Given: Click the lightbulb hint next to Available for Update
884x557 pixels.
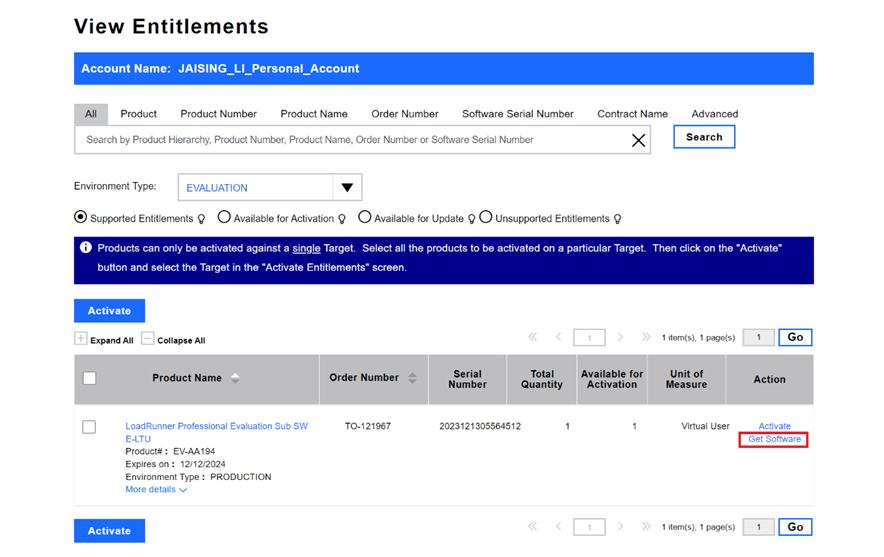Looking at the screenshot, I should [x=471, y=219].
